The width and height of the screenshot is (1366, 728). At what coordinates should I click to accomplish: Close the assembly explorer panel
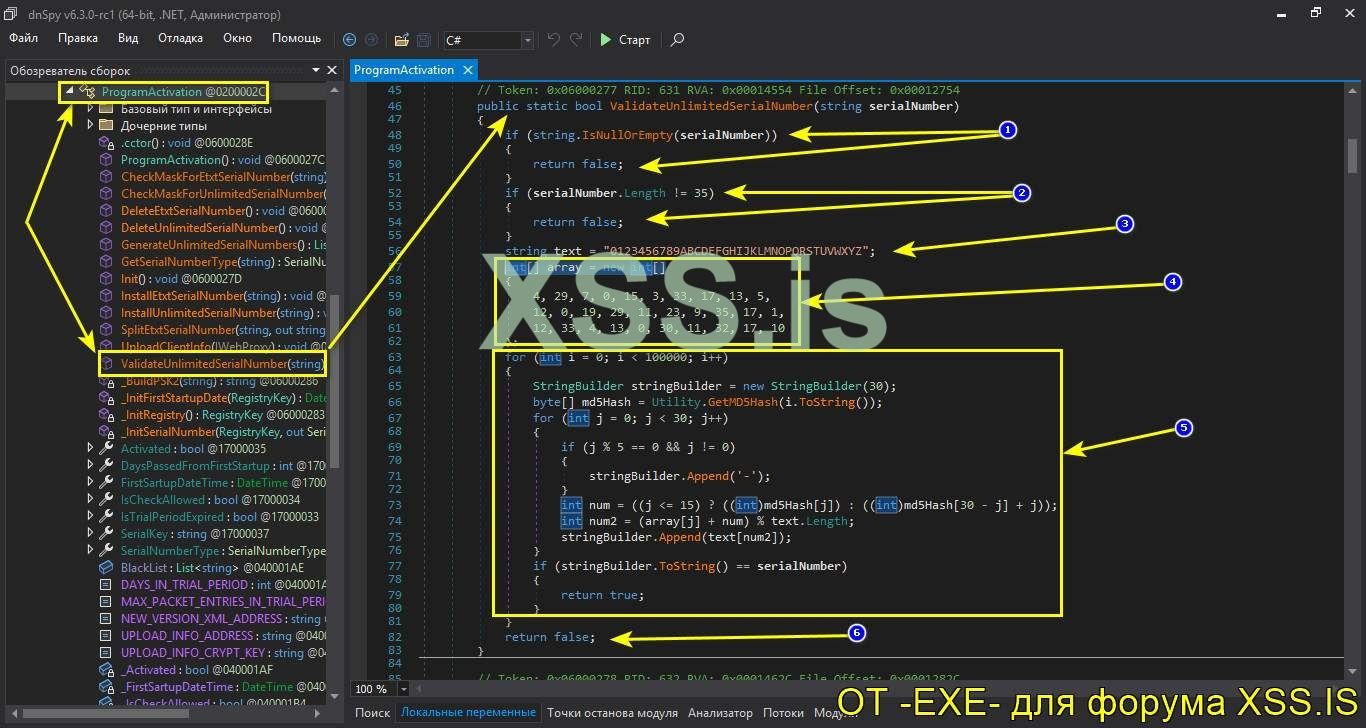(x=332, y=70)
